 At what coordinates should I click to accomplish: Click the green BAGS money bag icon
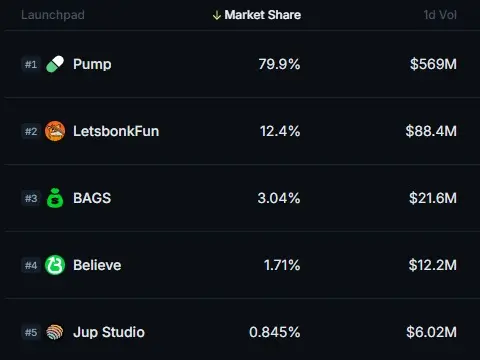[55, 198]
